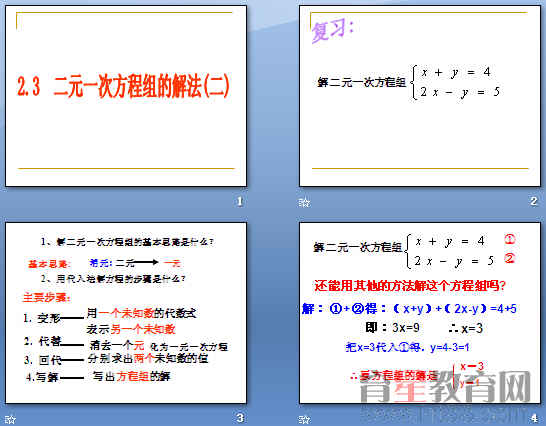Click the red '主要步骤:' label
Screen dimensions: 546x426
[x=47, y=297]
